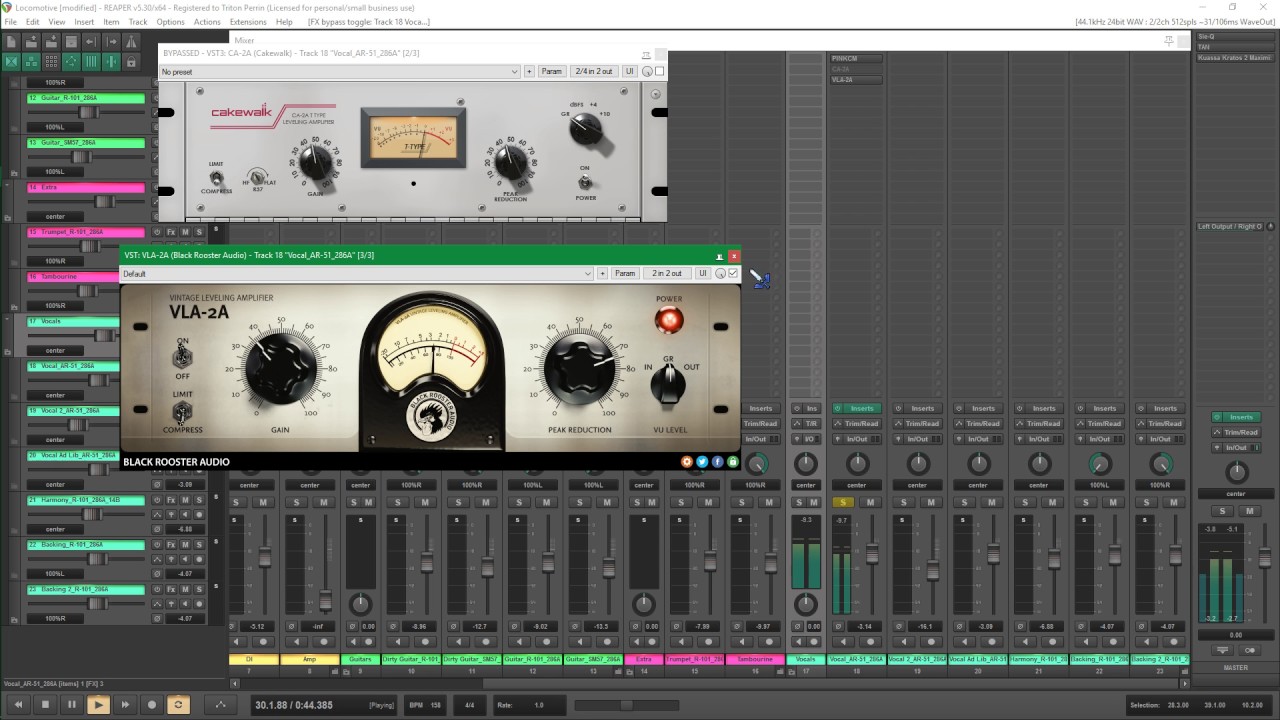
Task: Click the Play transport button
Action: point(98,705)
